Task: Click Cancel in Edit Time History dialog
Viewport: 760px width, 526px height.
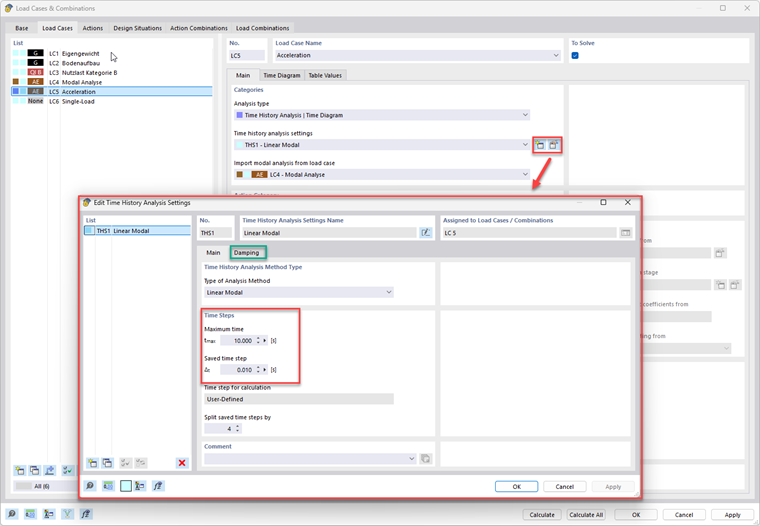Action: pos(565,486)
